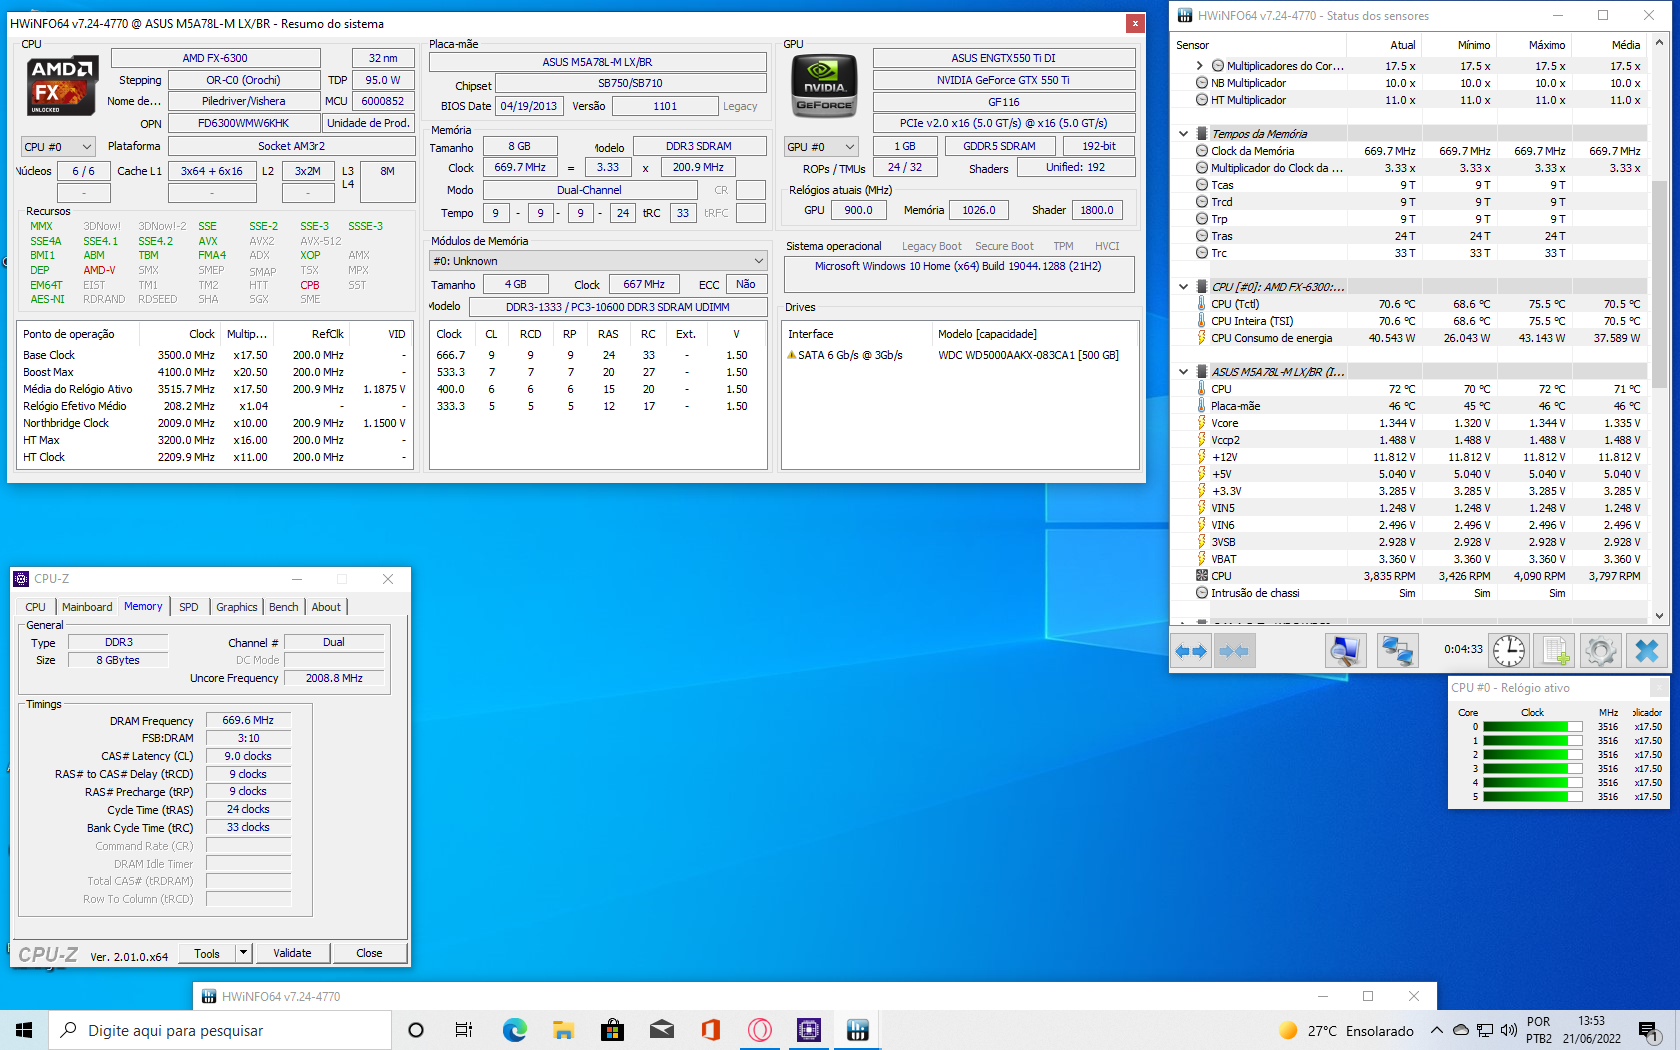Click sensor list scroll-down arrow
The height and width of the screenshot is (1050, 1680).
1659,616
